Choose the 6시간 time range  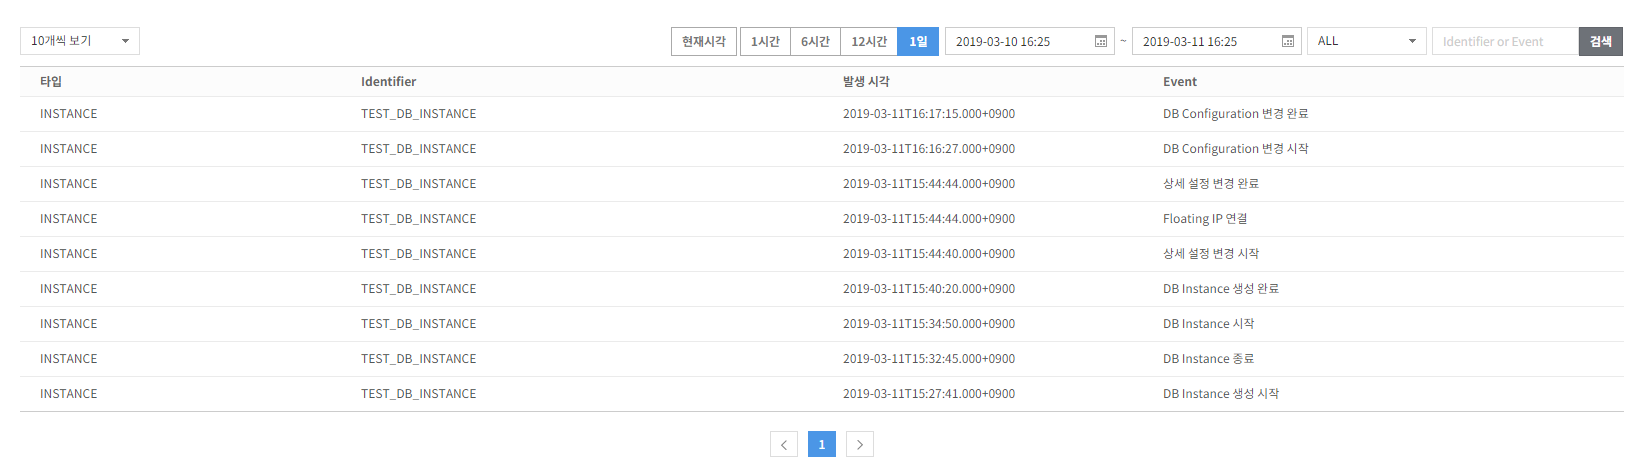coord(815,41)
